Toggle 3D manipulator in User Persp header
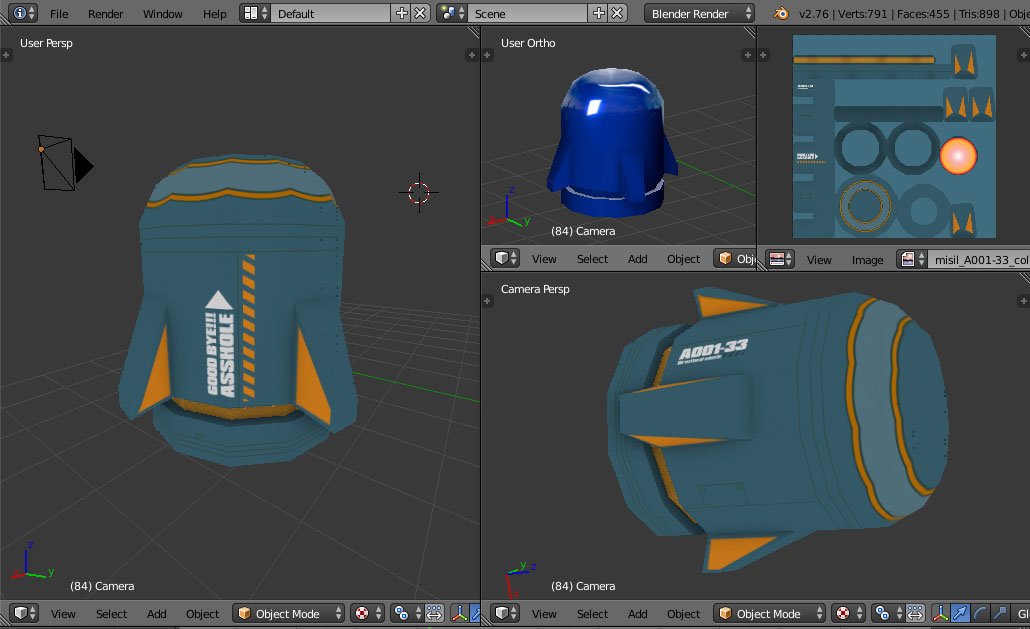 (460, 613)
